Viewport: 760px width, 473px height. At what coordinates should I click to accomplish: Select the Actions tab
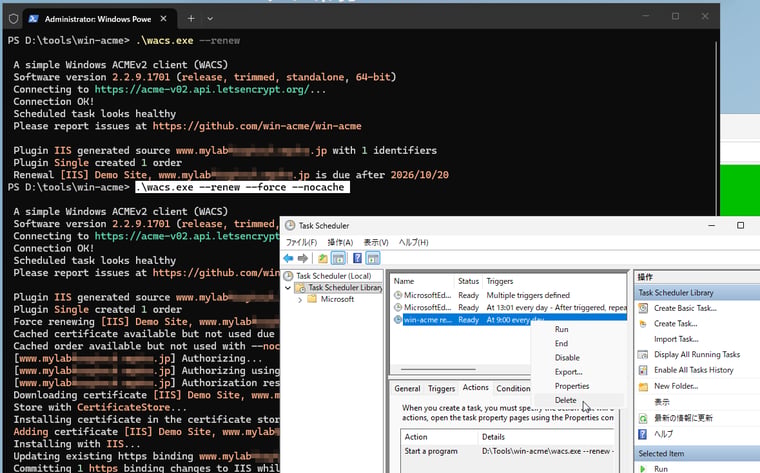(475, 388)
